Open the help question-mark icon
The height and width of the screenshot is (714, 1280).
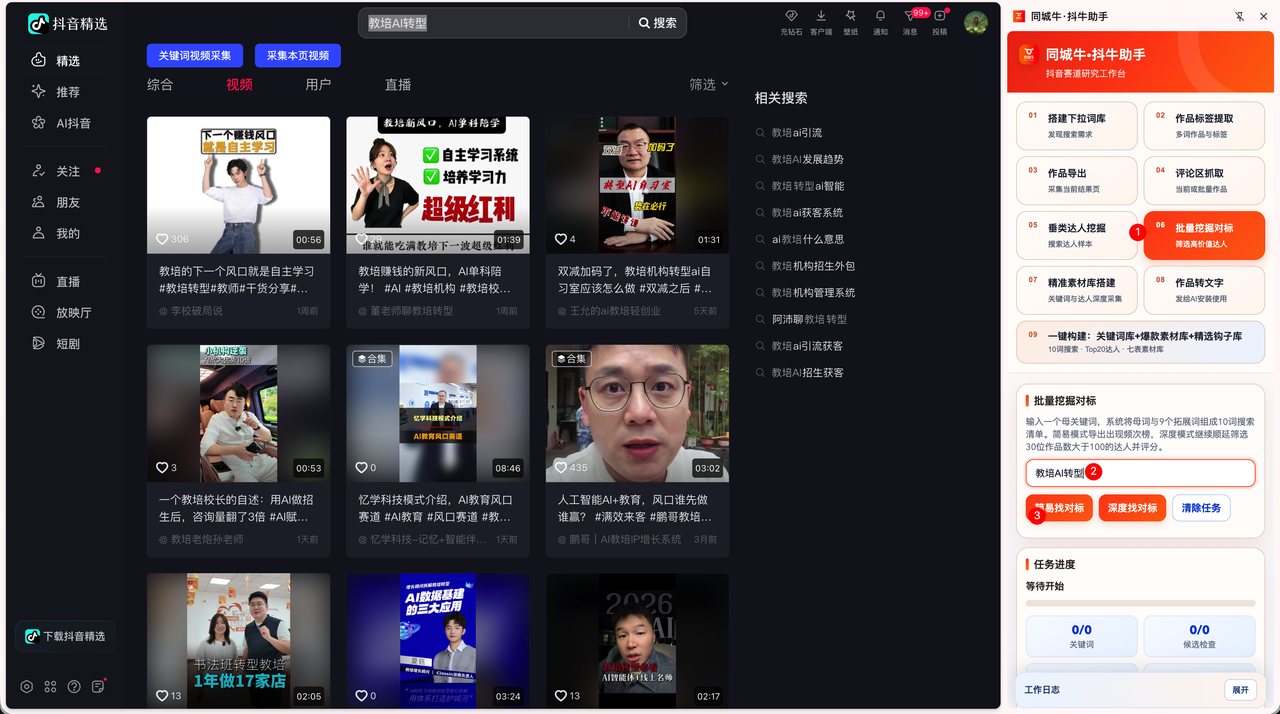tap(74, 687)
